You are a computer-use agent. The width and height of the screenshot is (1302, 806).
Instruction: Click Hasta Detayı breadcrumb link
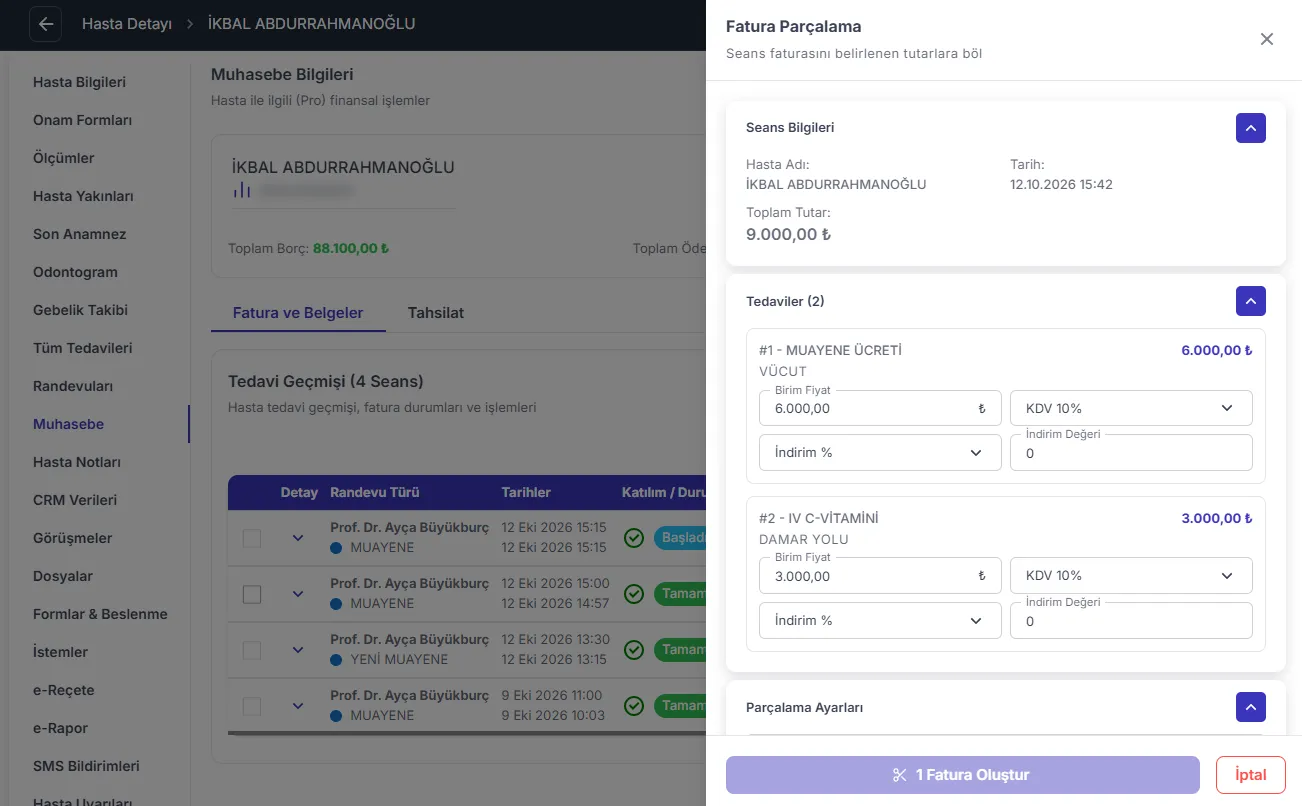(127, 23)
